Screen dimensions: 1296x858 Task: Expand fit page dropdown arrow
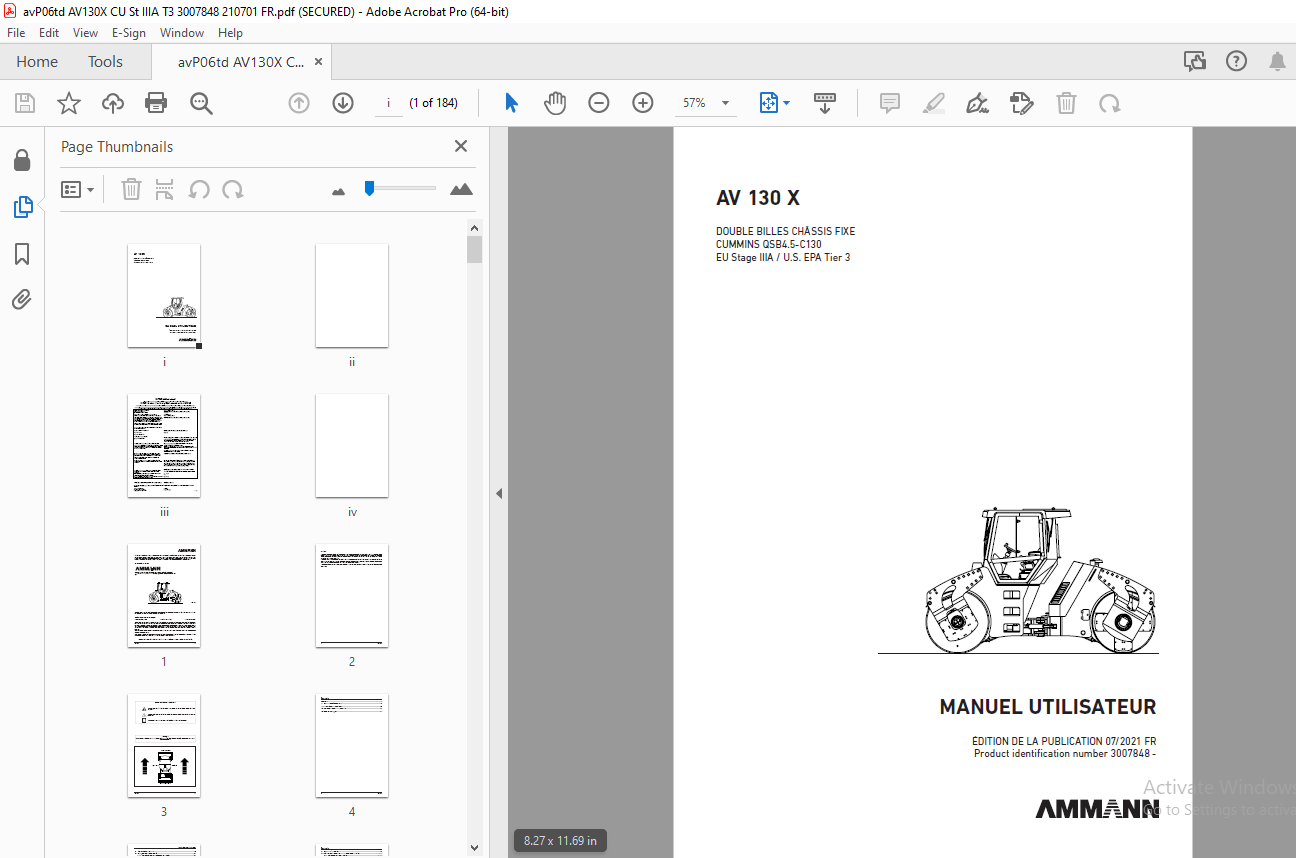click(x=786, y=103)
